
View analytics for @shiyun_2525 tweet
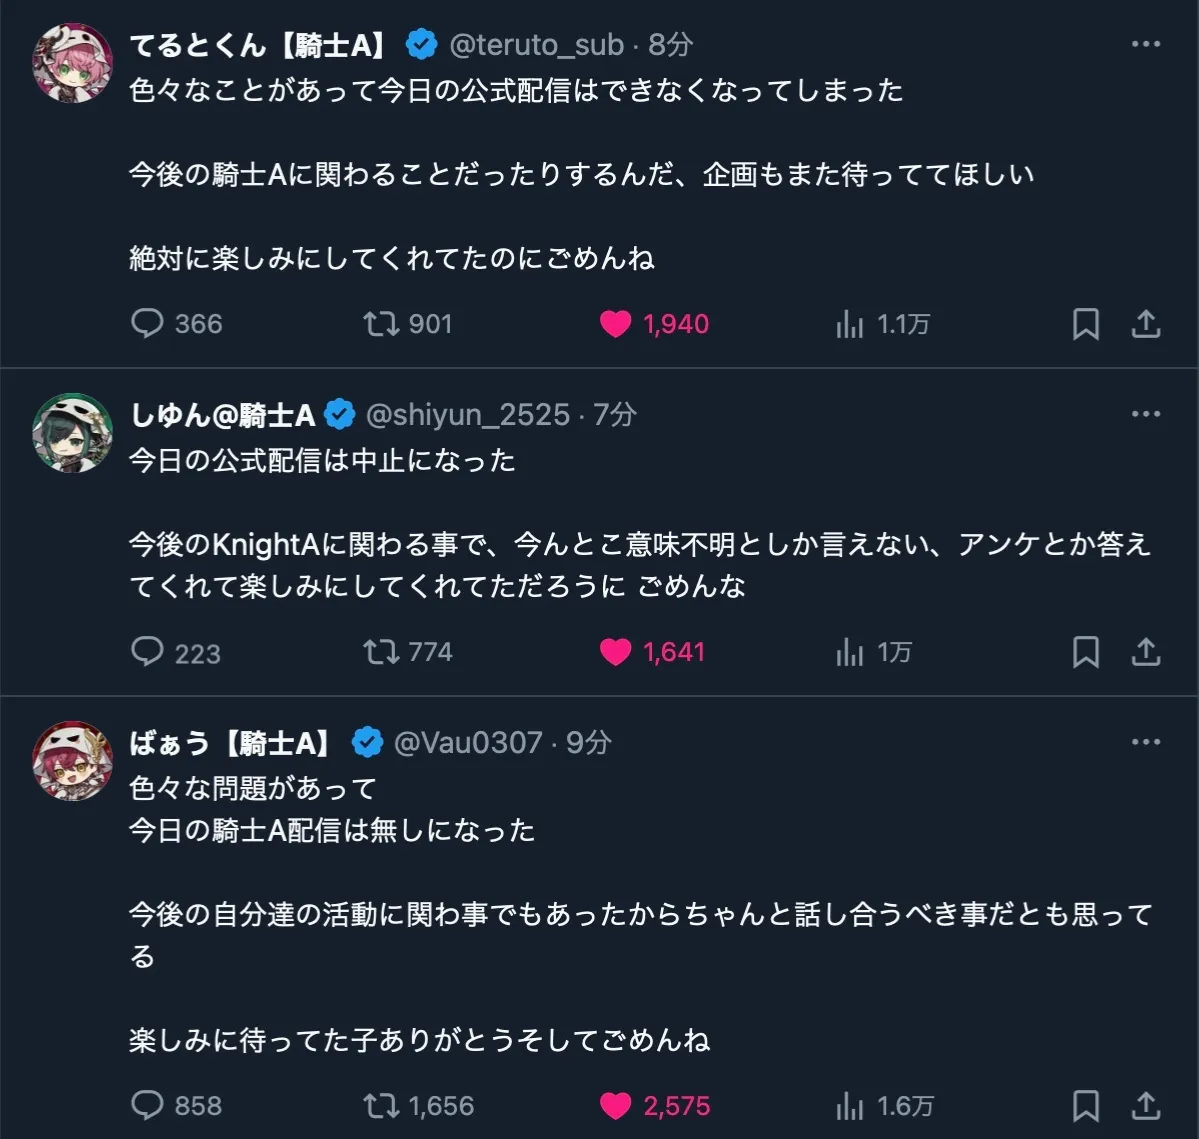(x=850, y=652)
